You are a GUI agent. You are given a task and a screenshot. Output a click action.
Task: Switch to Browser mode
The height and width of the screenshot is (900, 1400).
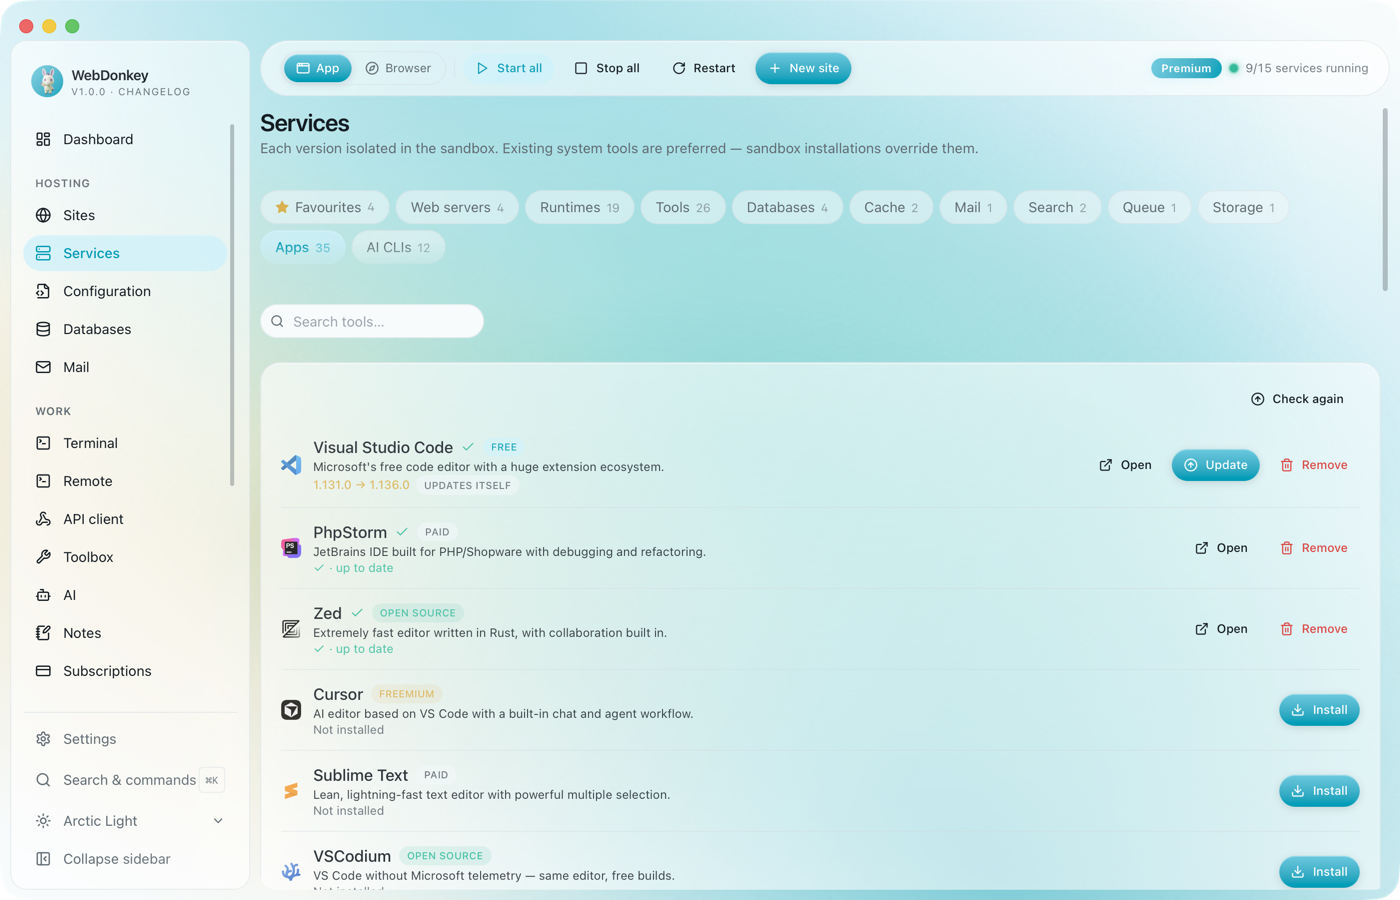[398, 68]
